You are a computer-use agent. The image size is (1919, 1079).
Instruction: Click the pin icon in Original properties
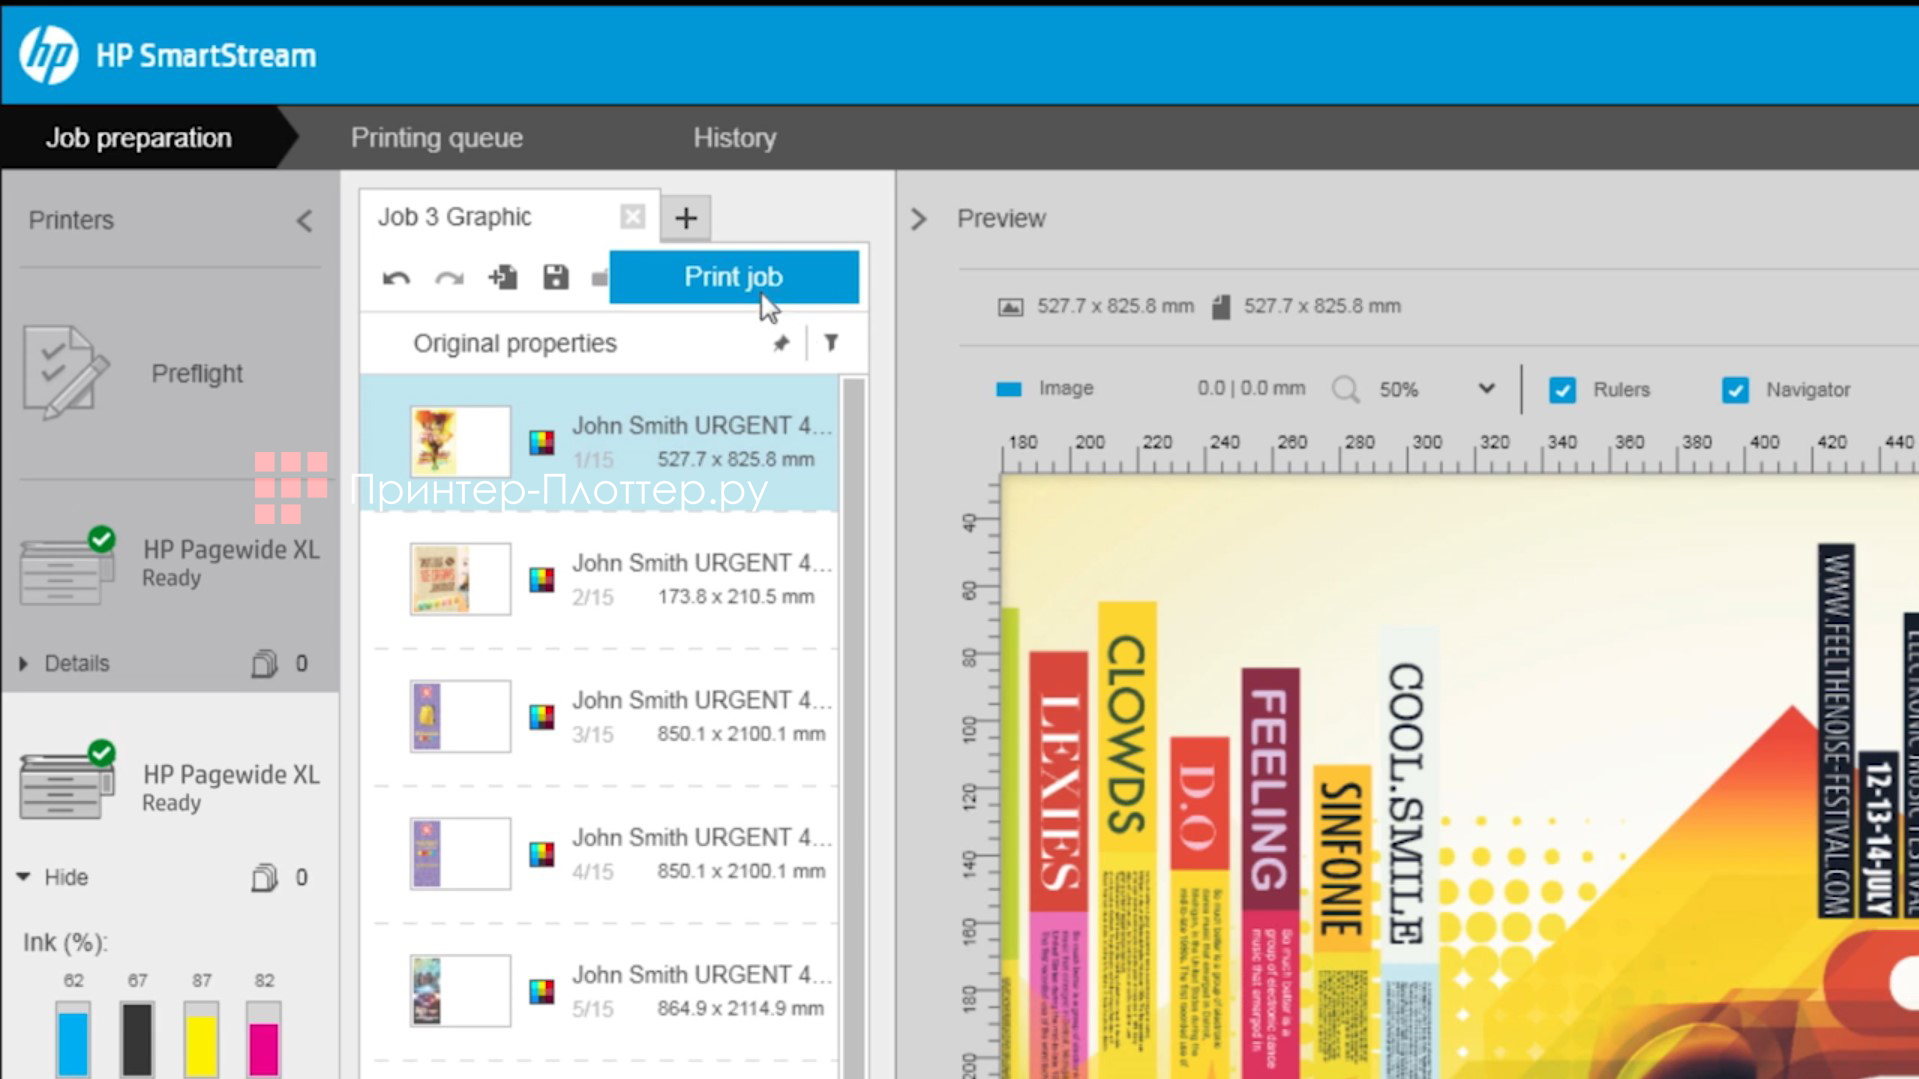tap(781, 343)
